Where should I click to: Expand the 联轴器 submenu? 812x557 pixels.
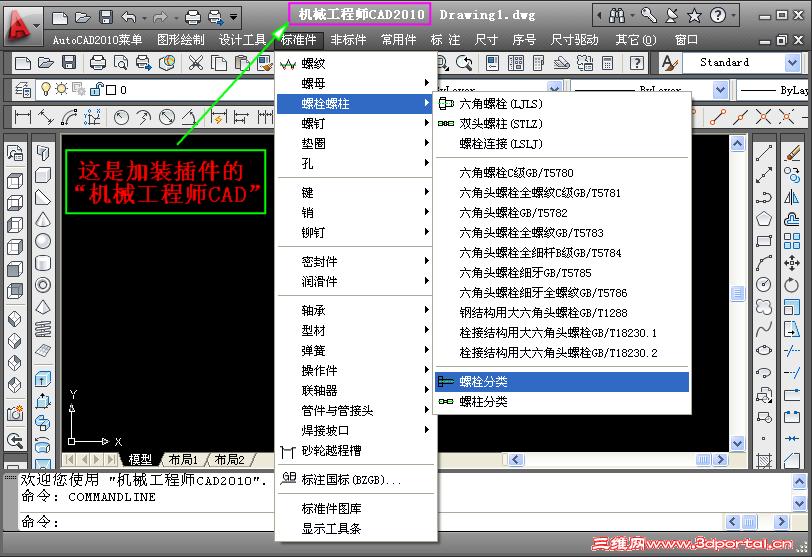[355, 390]
